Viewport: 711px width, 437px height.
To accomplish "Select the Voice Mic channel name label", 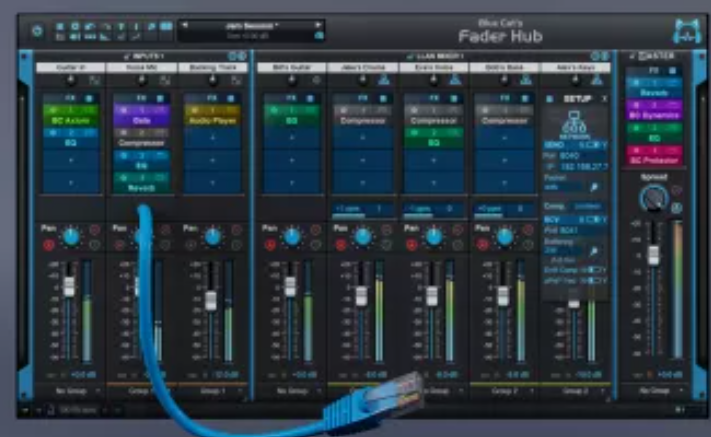I will [x=142, y=68].
